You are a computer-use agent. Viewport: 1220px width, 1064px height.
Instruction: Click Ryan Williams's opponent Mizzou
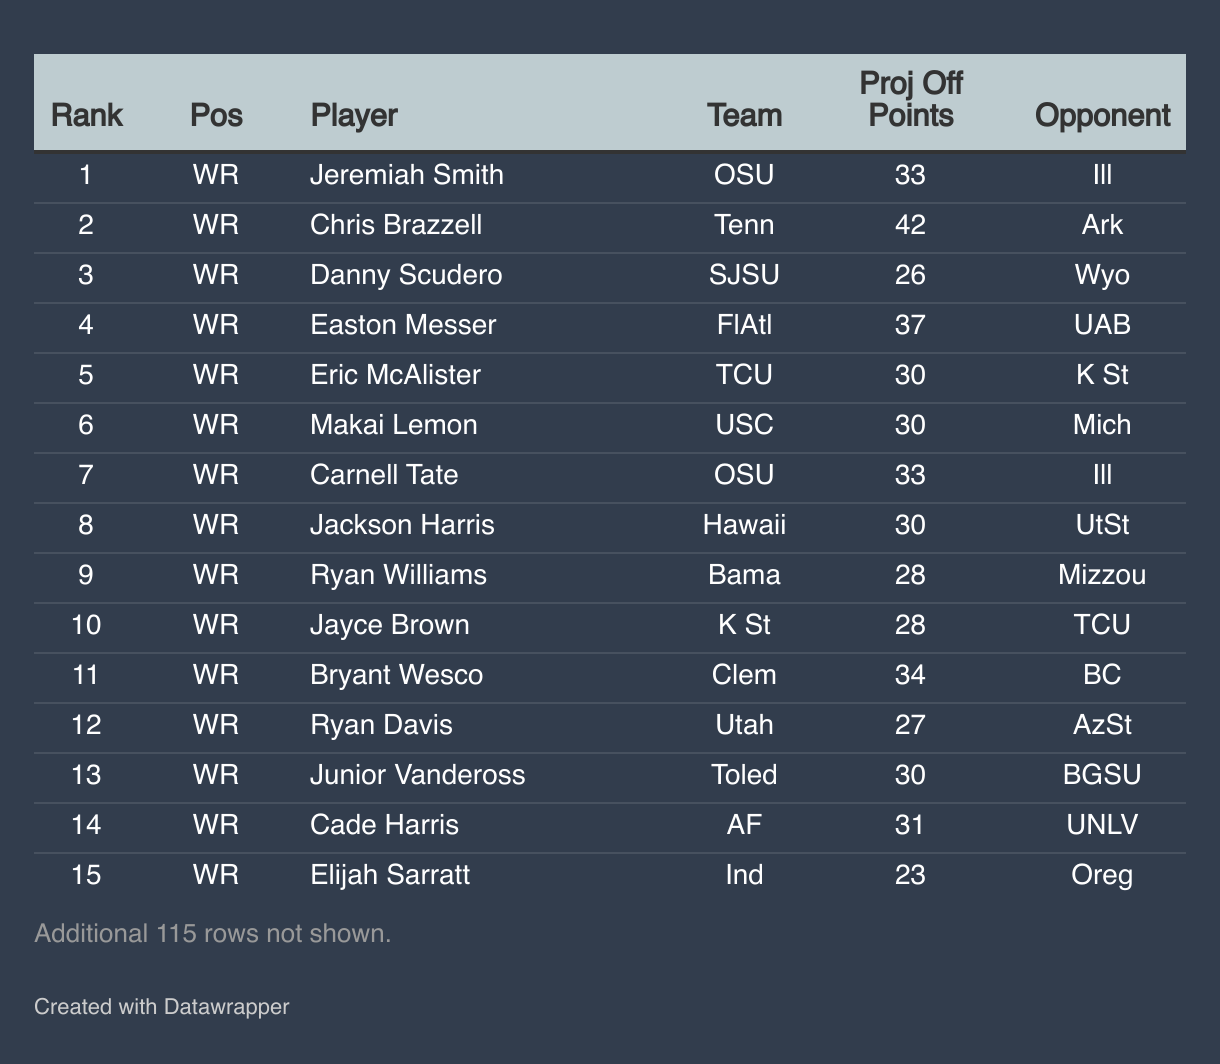click(1102, 575)
